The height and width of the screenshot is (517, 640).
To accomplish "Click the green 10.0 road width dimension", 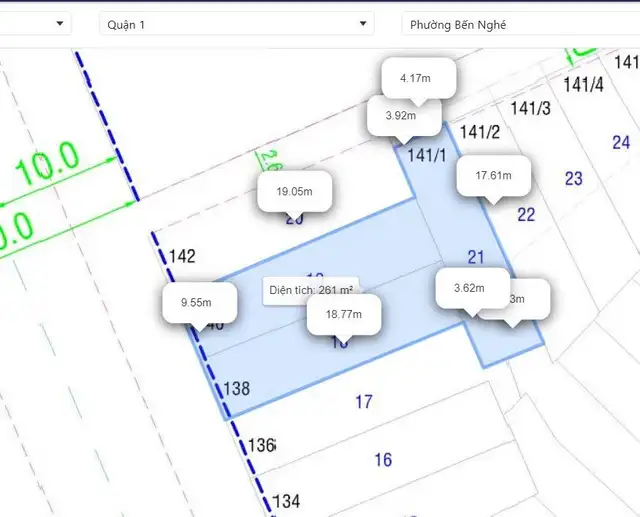I will 47,164.
